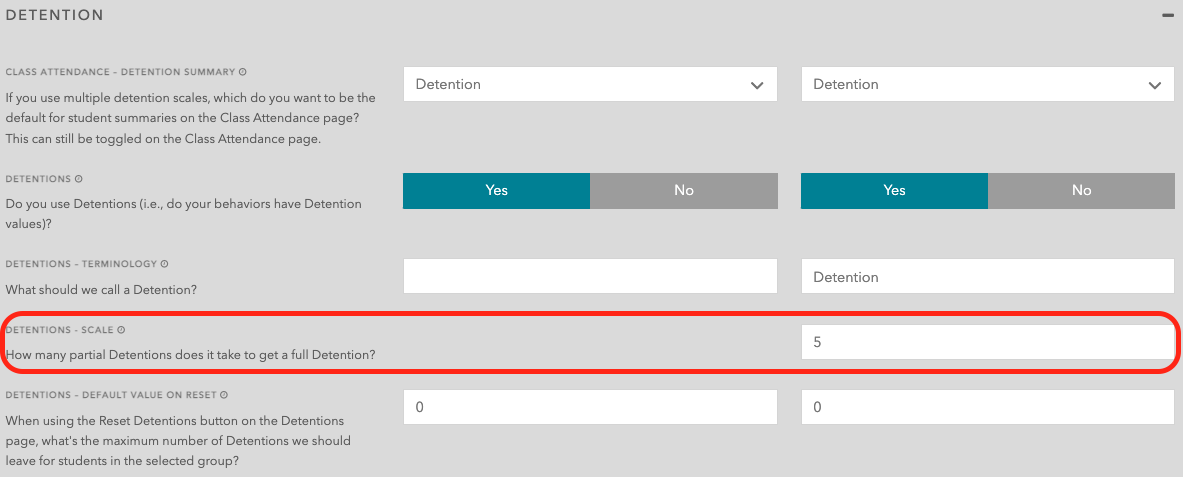
Task: Click the Detentions - Terminology setting label
Action: 81,264
